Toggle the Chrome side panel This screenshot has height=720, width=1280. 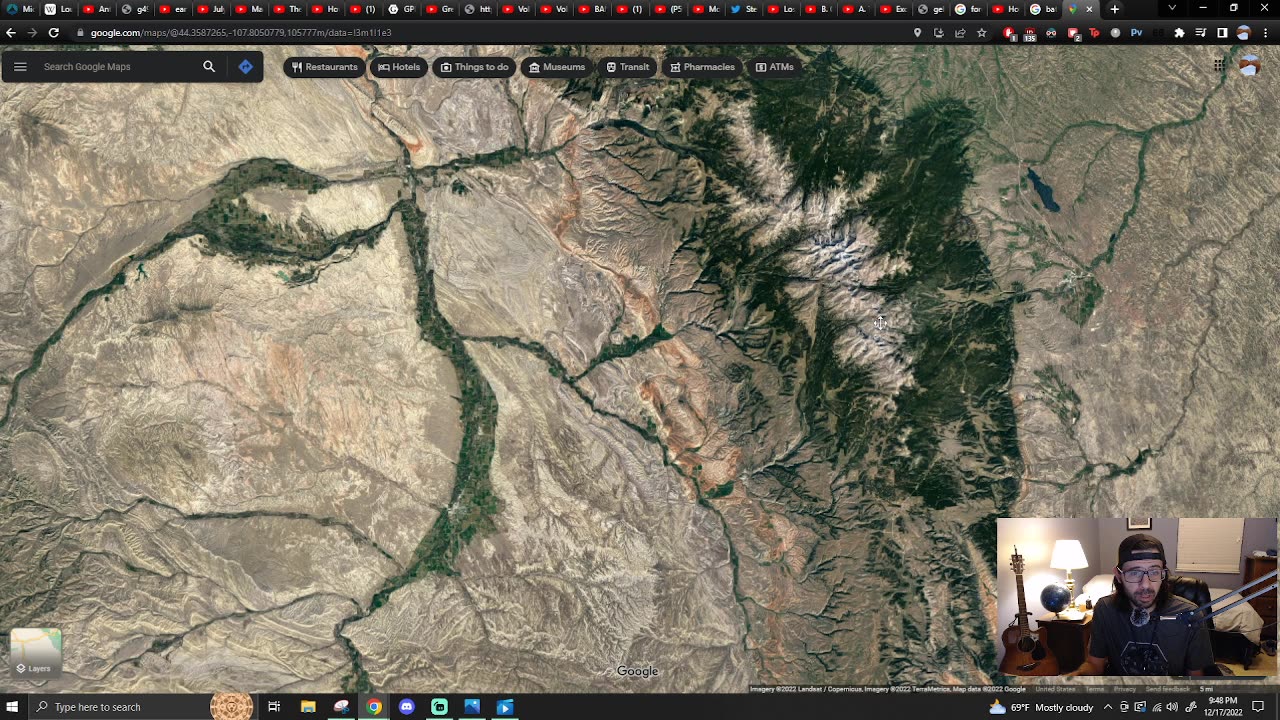click(1222, 33)
